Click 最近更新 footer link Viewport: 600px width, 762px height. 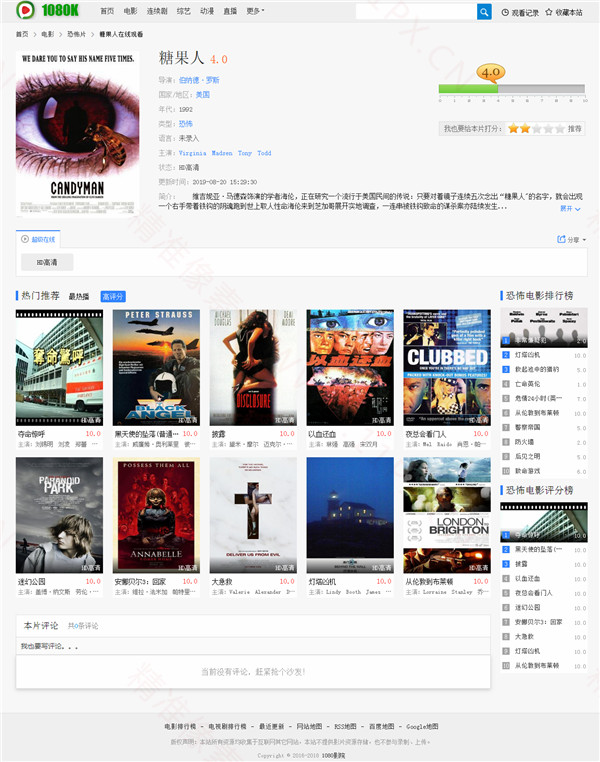click(271, 727)
